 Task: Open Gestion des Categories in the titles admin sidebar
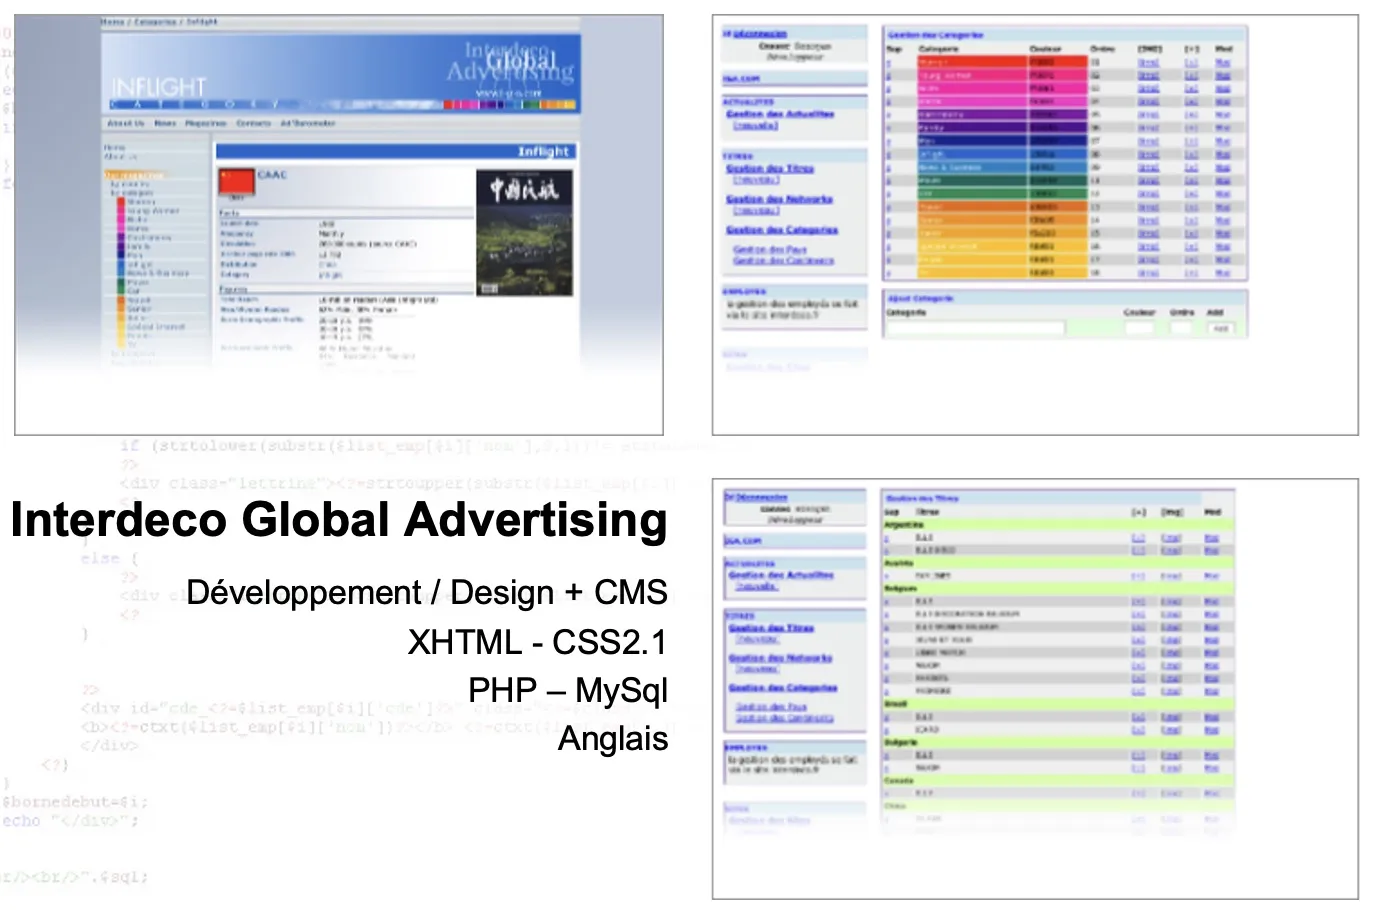783,688
